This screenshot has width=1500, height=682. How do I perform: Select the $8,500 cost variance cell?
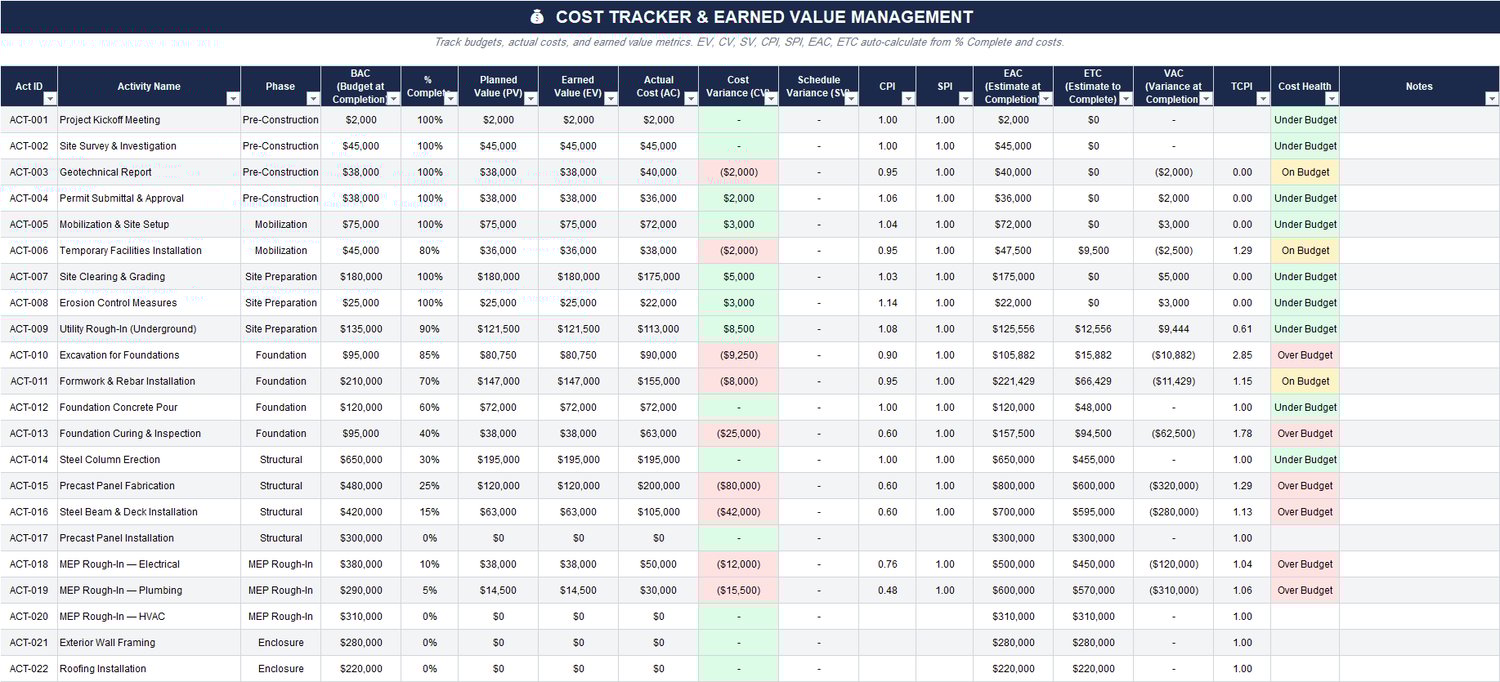pos(738,329)
